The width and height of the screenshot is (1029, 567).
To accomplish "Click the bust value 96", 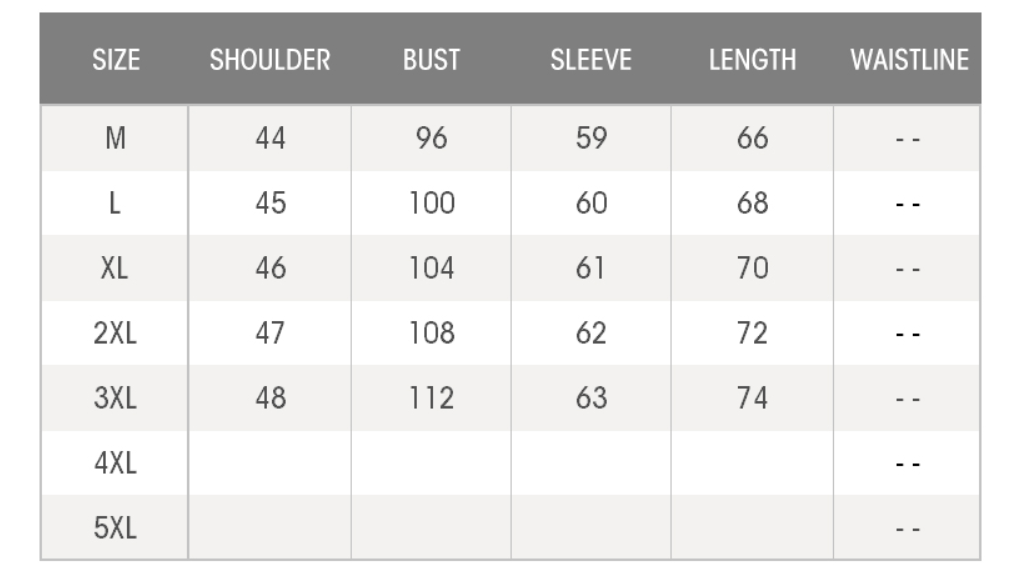I will [x=431, y=139].
